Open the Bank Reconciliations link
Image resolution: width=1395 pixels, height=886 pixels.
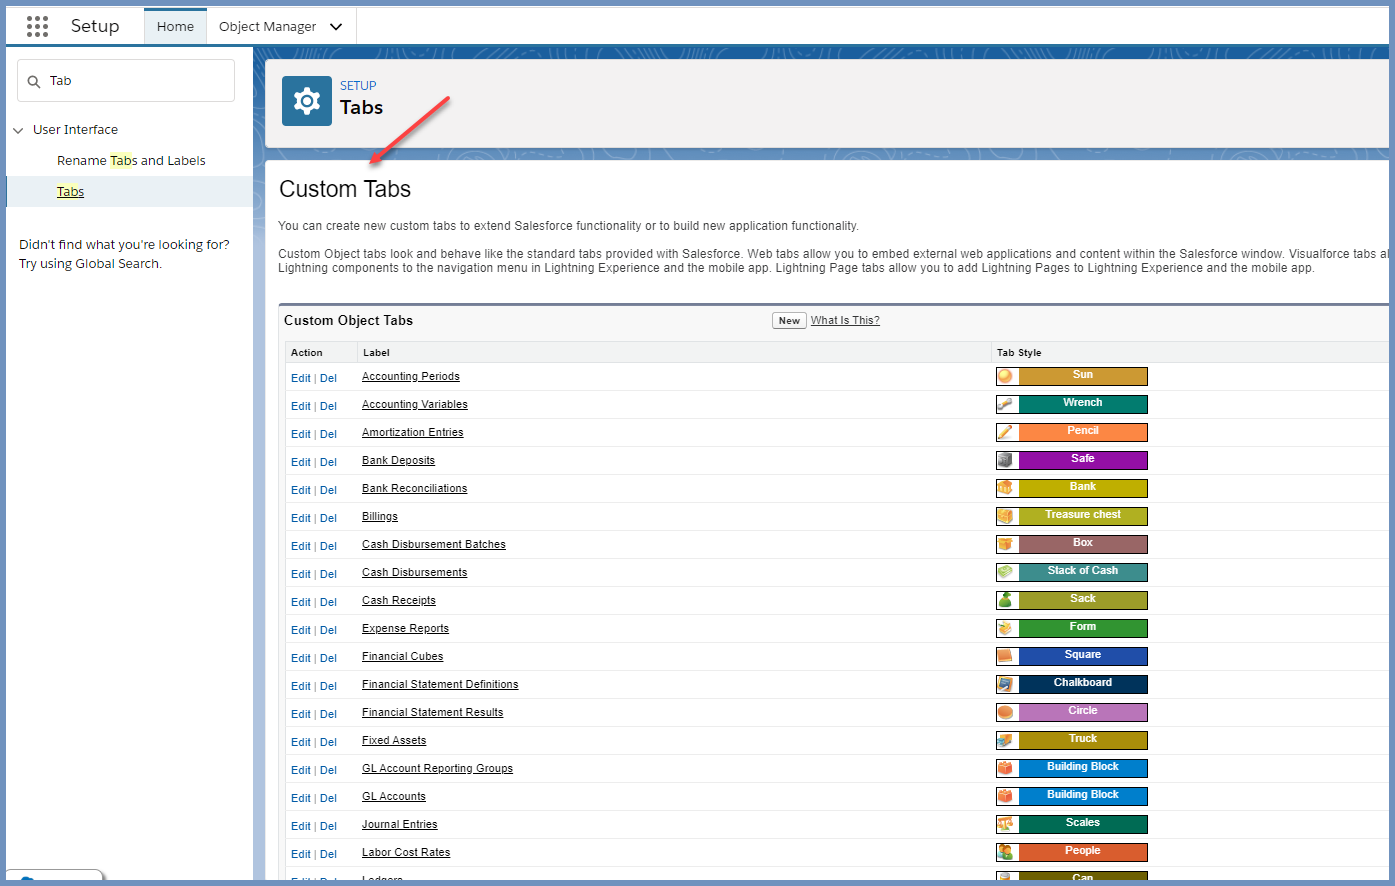tap(415, 488)
